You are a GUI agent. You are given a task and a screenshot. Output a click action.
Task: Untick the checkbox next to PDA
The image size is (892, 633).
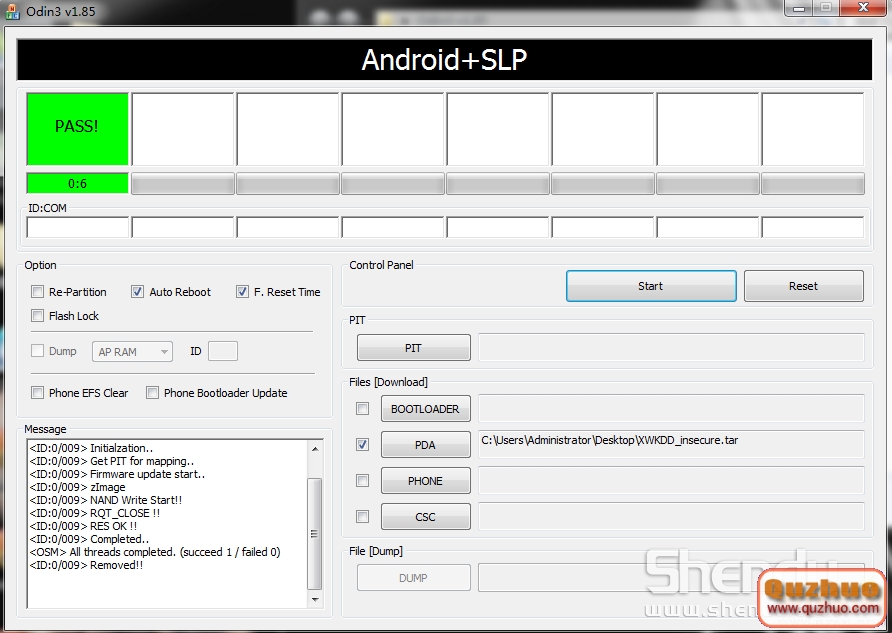pyautogui.click(x=362, y=444)
